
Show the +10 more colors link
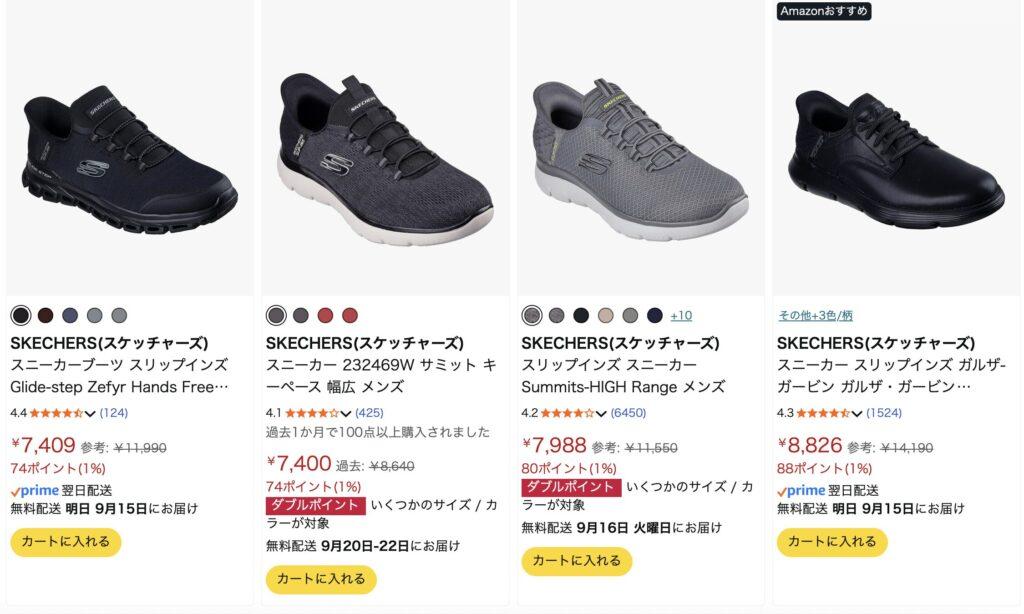pos(681,315)
